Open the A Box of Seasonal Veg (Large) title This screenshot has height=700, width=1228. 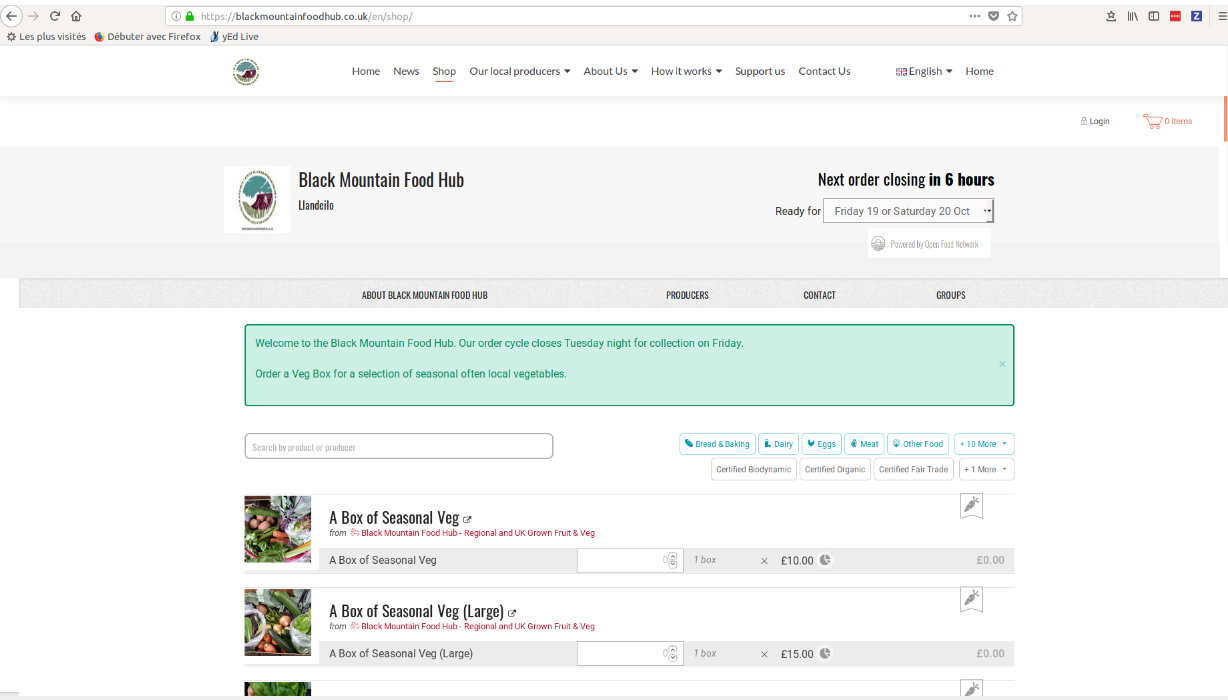[x=416, y=611]
